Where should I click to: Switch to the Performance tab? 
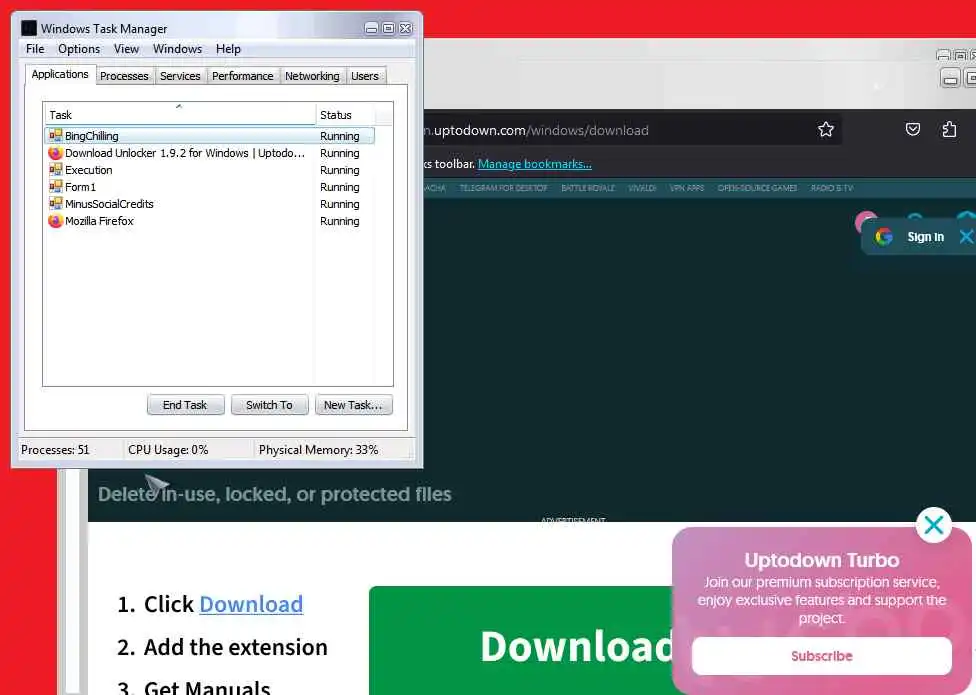243,76
